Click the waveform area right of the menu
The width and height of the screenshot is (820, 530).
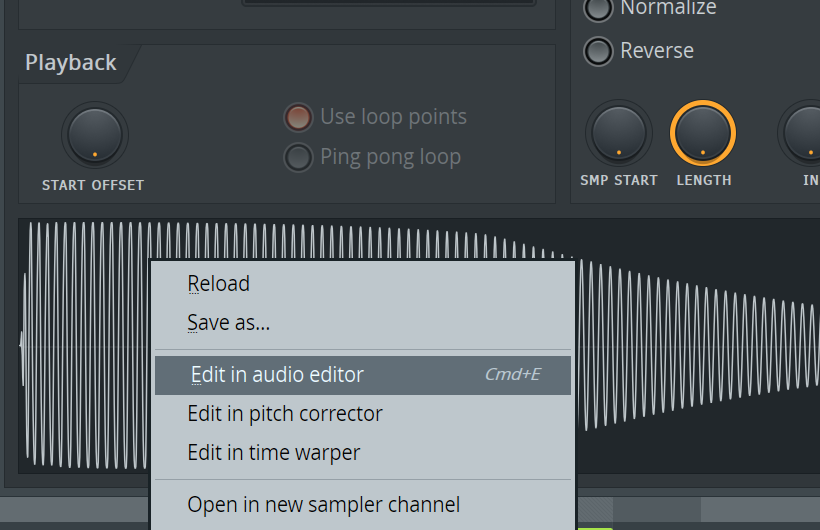[698, 345]
